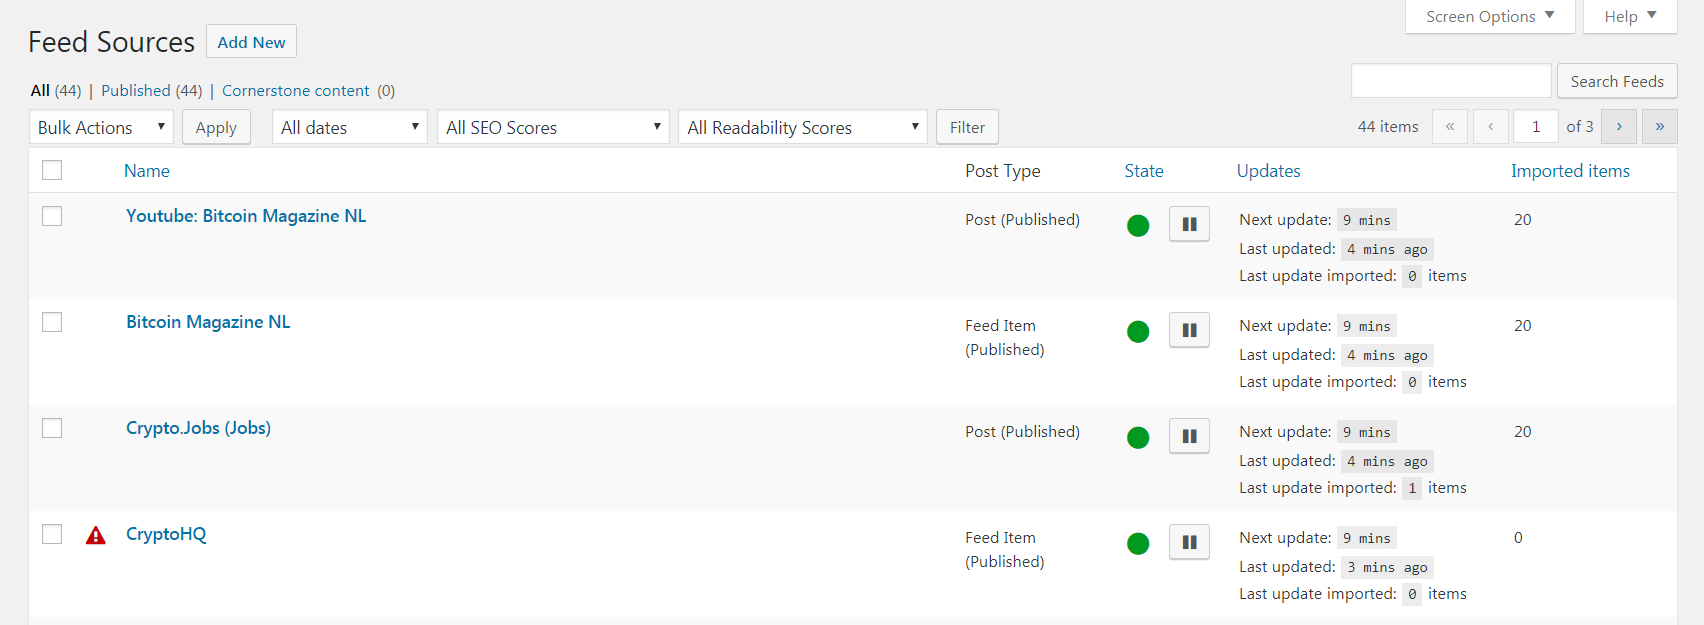Check the CryptoHQ row checkbox
The width and height of the screenshot is (1704, 625).
coord(52,534)
